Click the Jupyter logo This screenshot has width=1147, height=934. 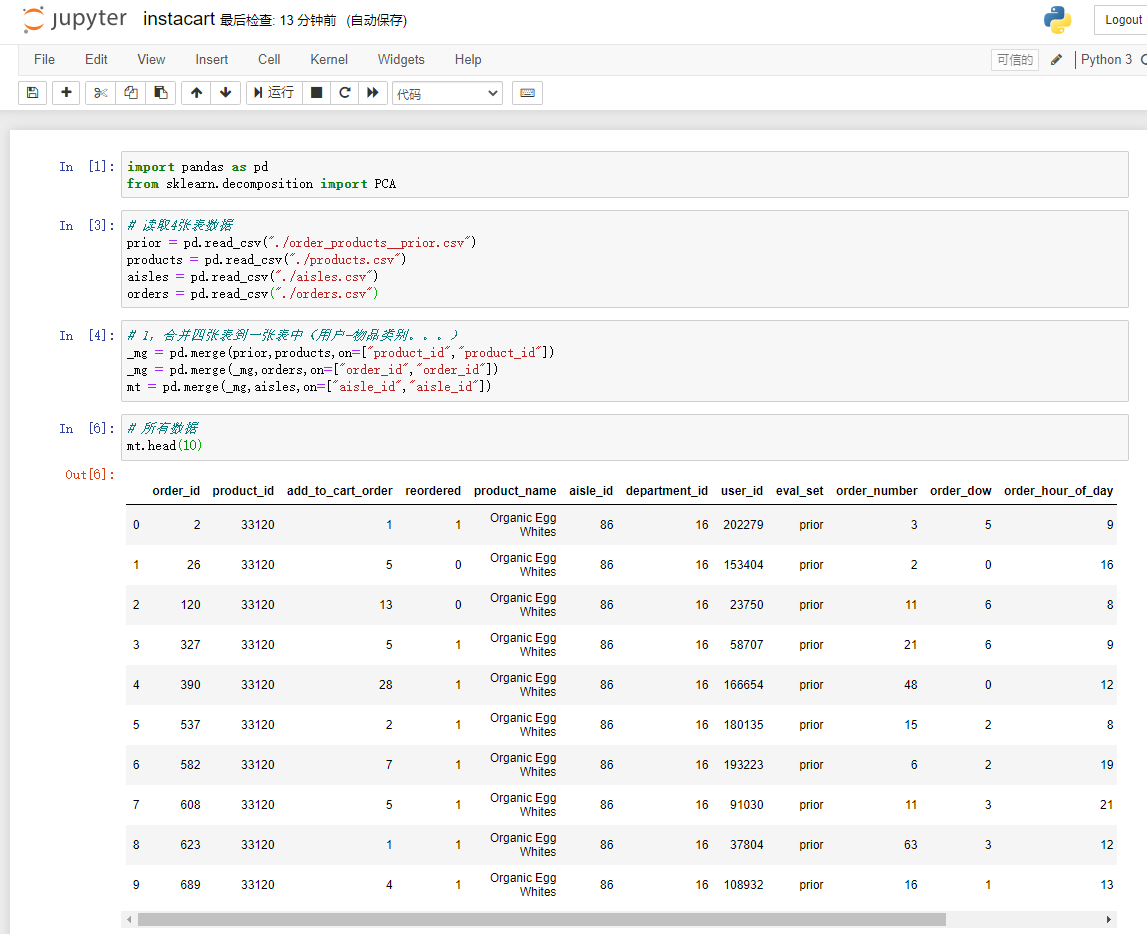pos(74,20)
